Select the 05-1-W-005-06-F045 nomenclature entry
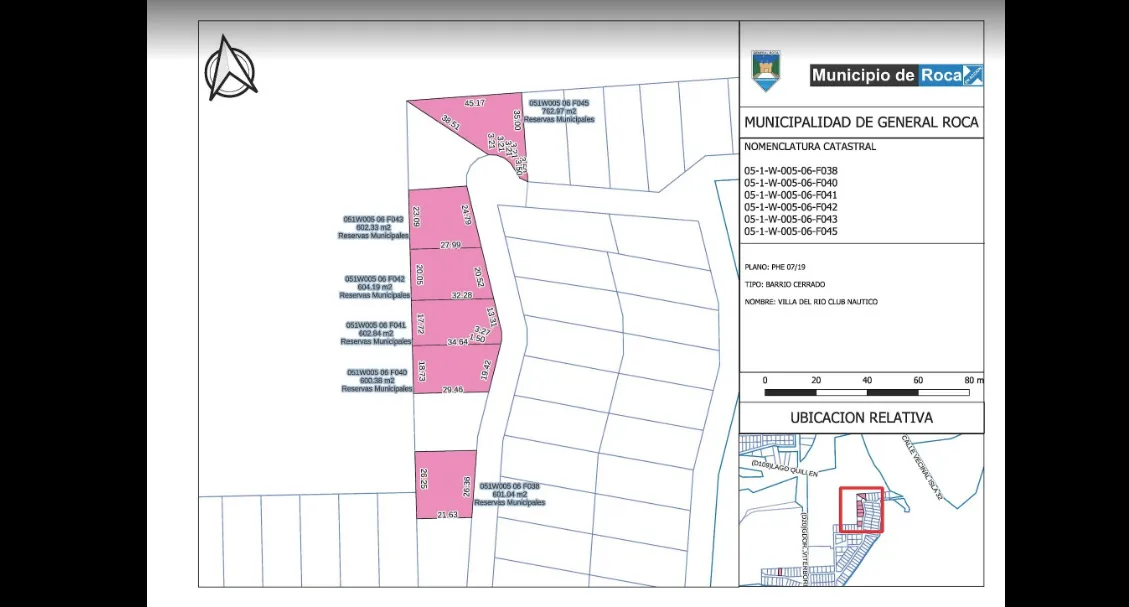This screenshot has height=607, width=1129. [791, 232]
